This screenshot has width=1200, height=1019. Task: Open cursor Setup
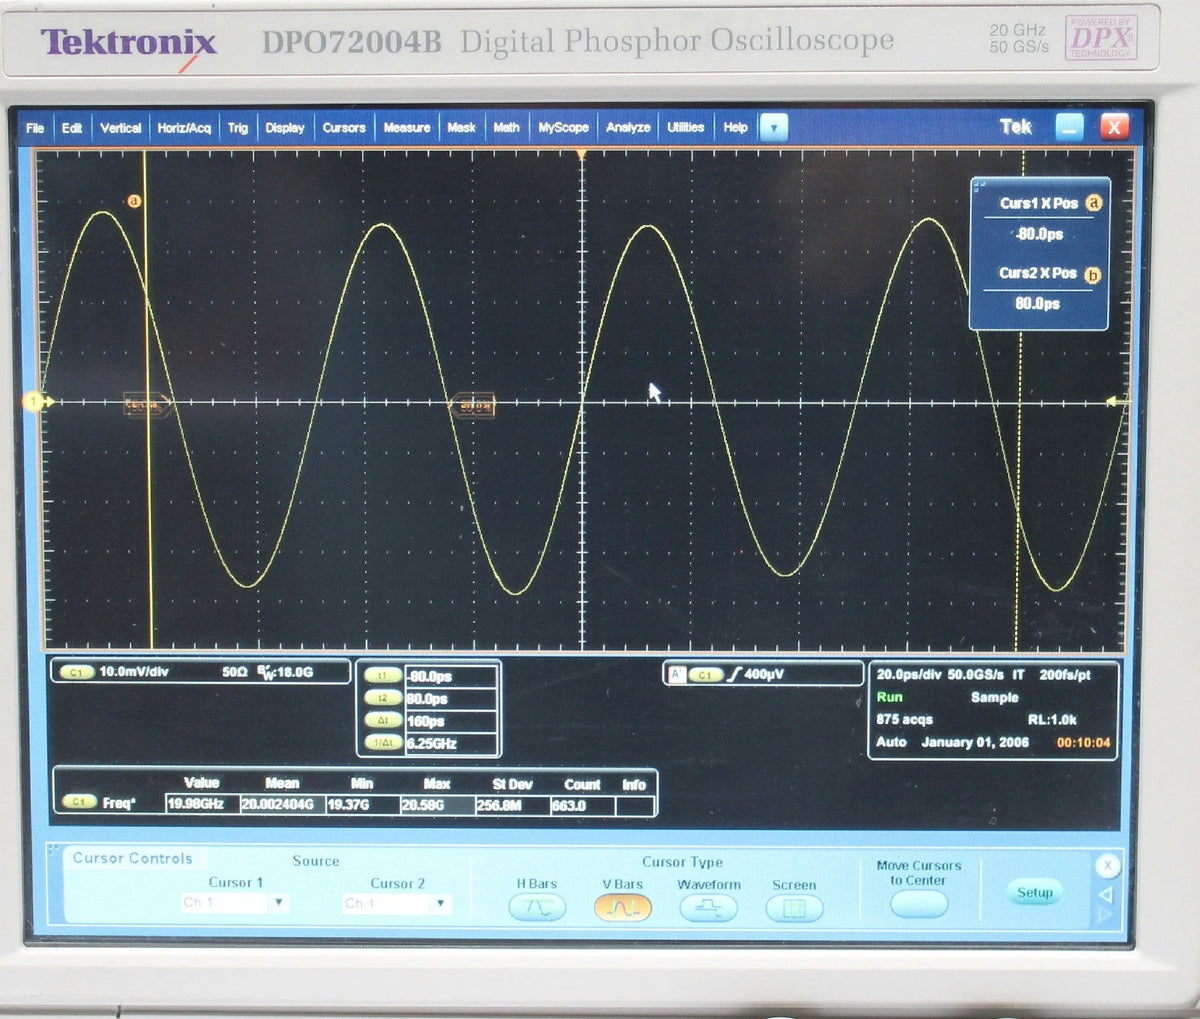tap(1035, 893)
